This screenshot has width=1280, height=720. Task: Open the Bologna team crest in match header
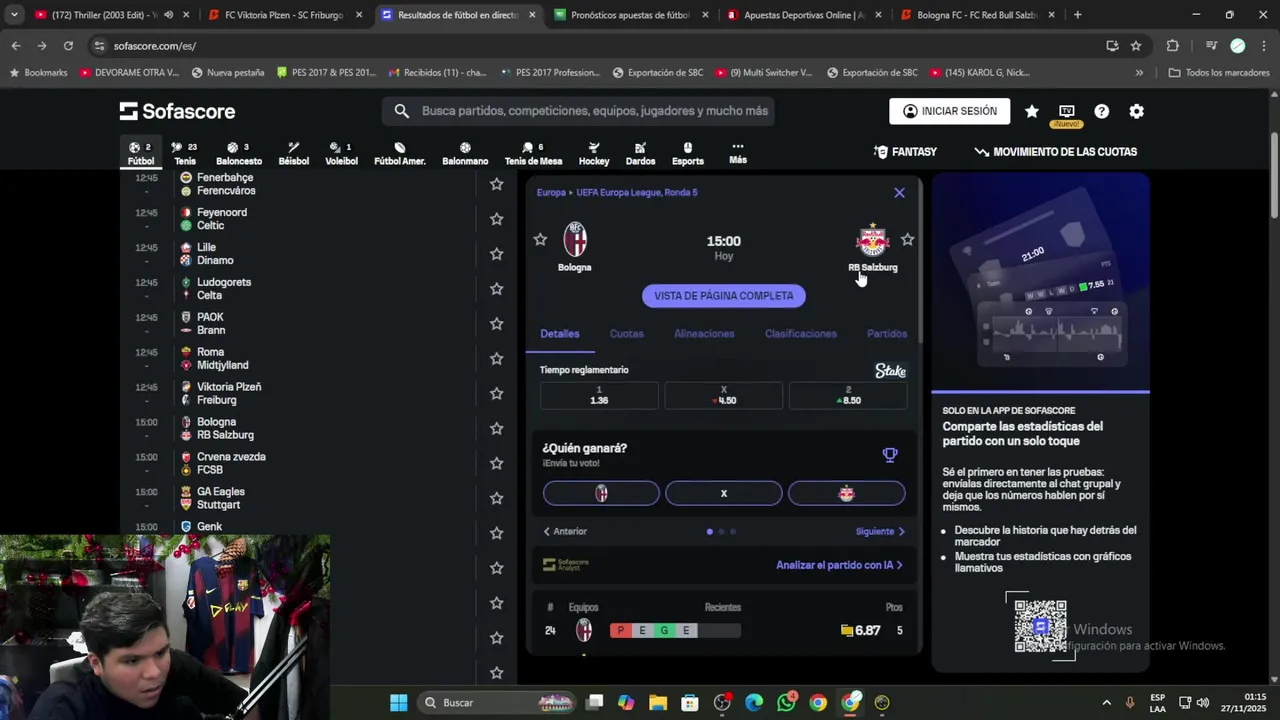[x=575, y=240]
